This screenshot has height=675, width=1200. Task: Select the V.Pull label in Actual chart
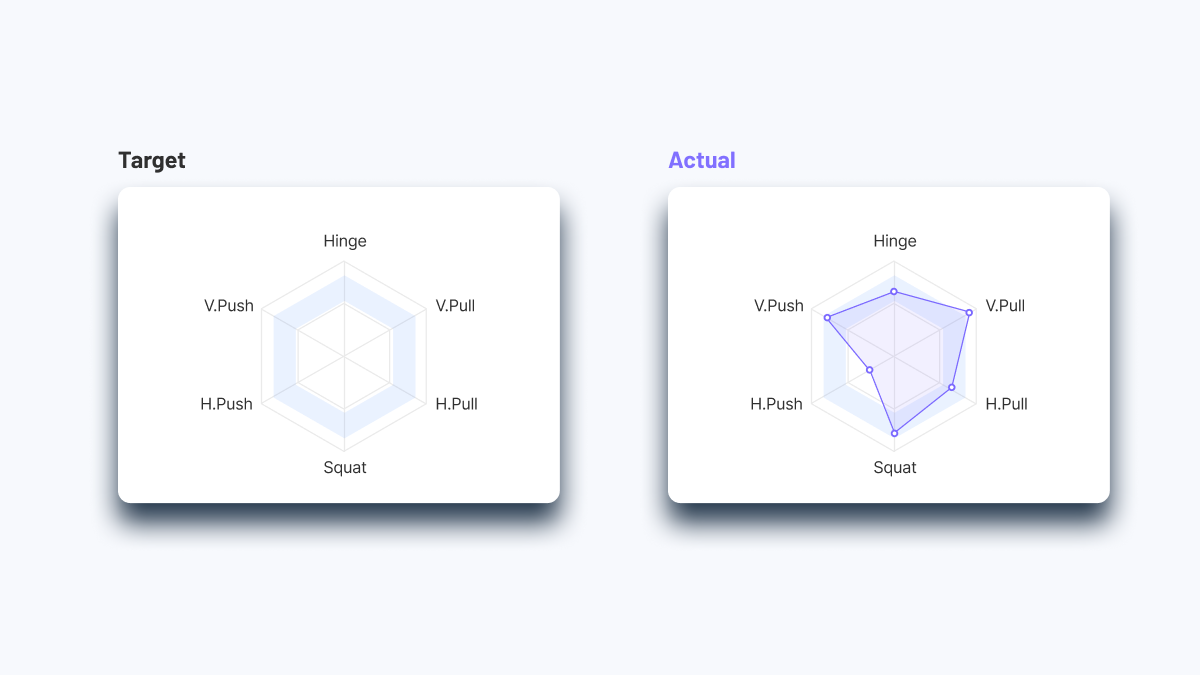(1006, 306)
